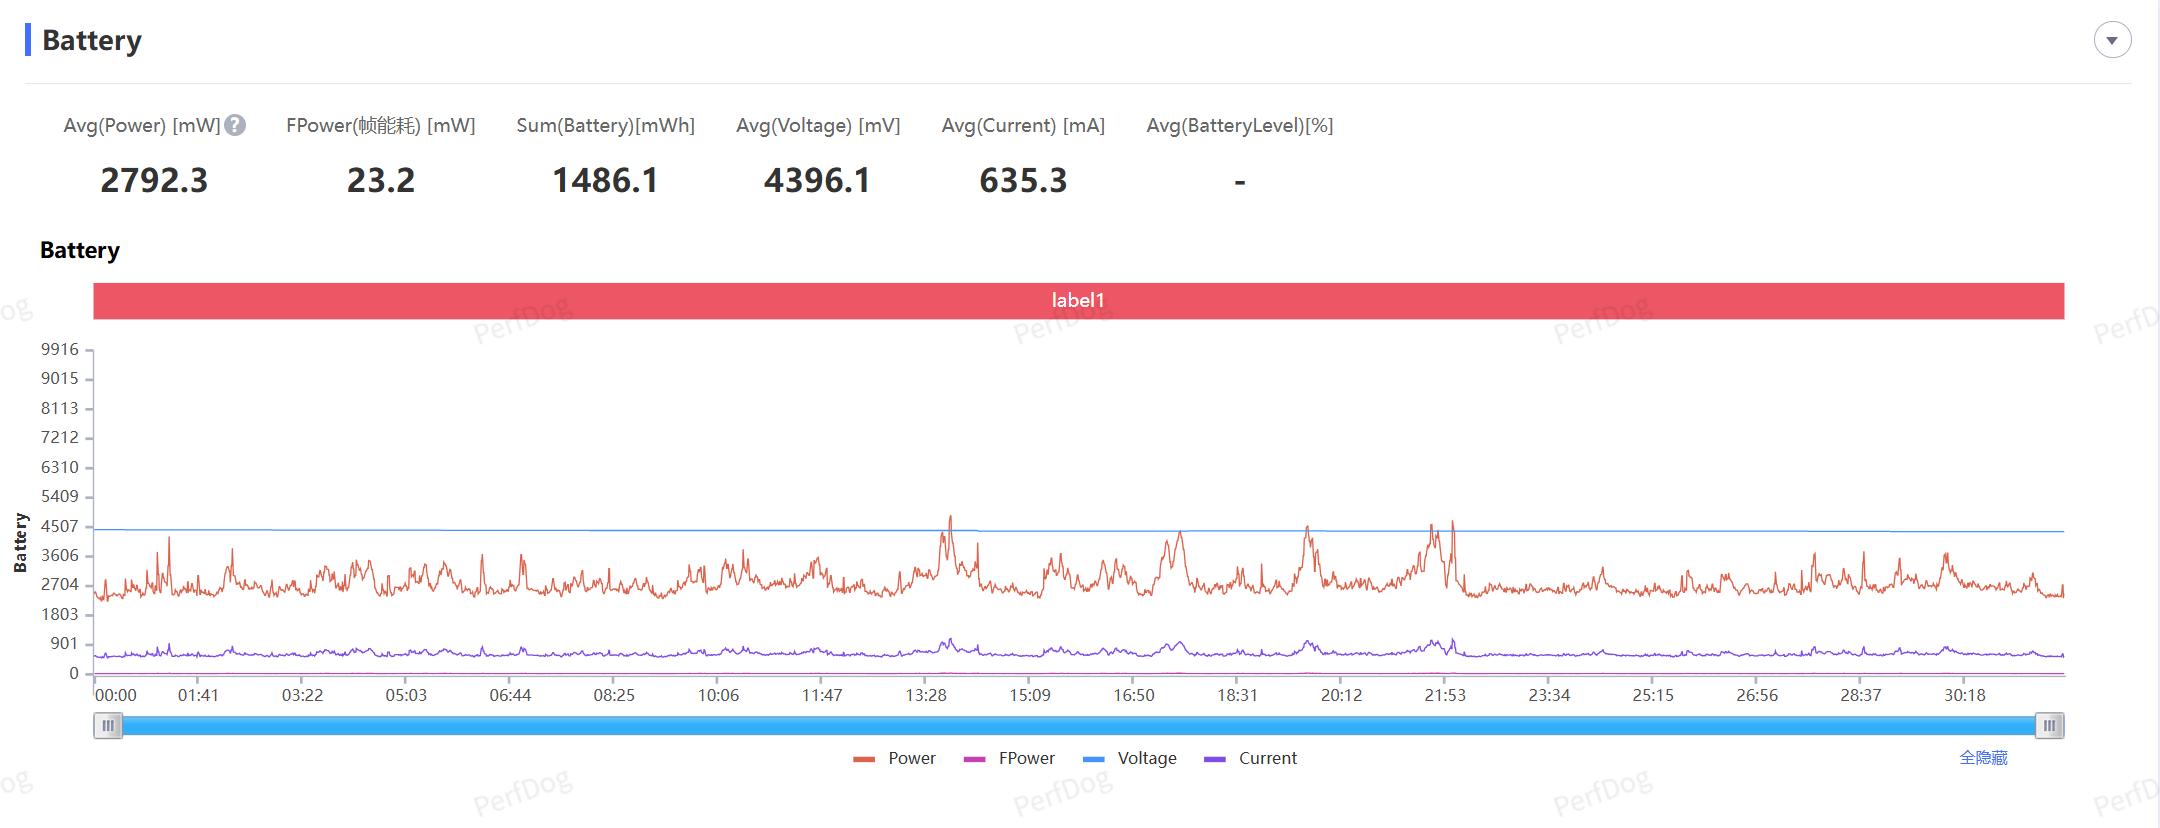Hide the FPower series via the legend
The image size is (2160, 828).
(1009, 759)
